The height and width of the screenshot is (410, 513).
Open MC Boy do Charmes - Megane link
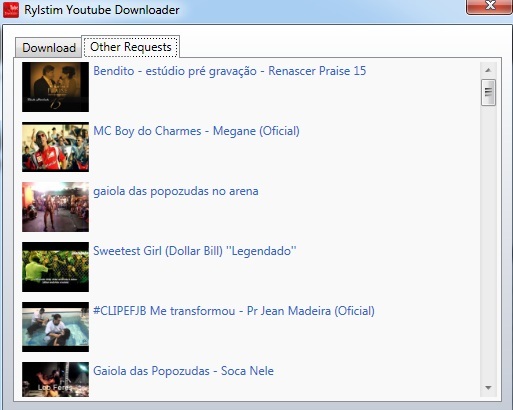coord(196,131)
